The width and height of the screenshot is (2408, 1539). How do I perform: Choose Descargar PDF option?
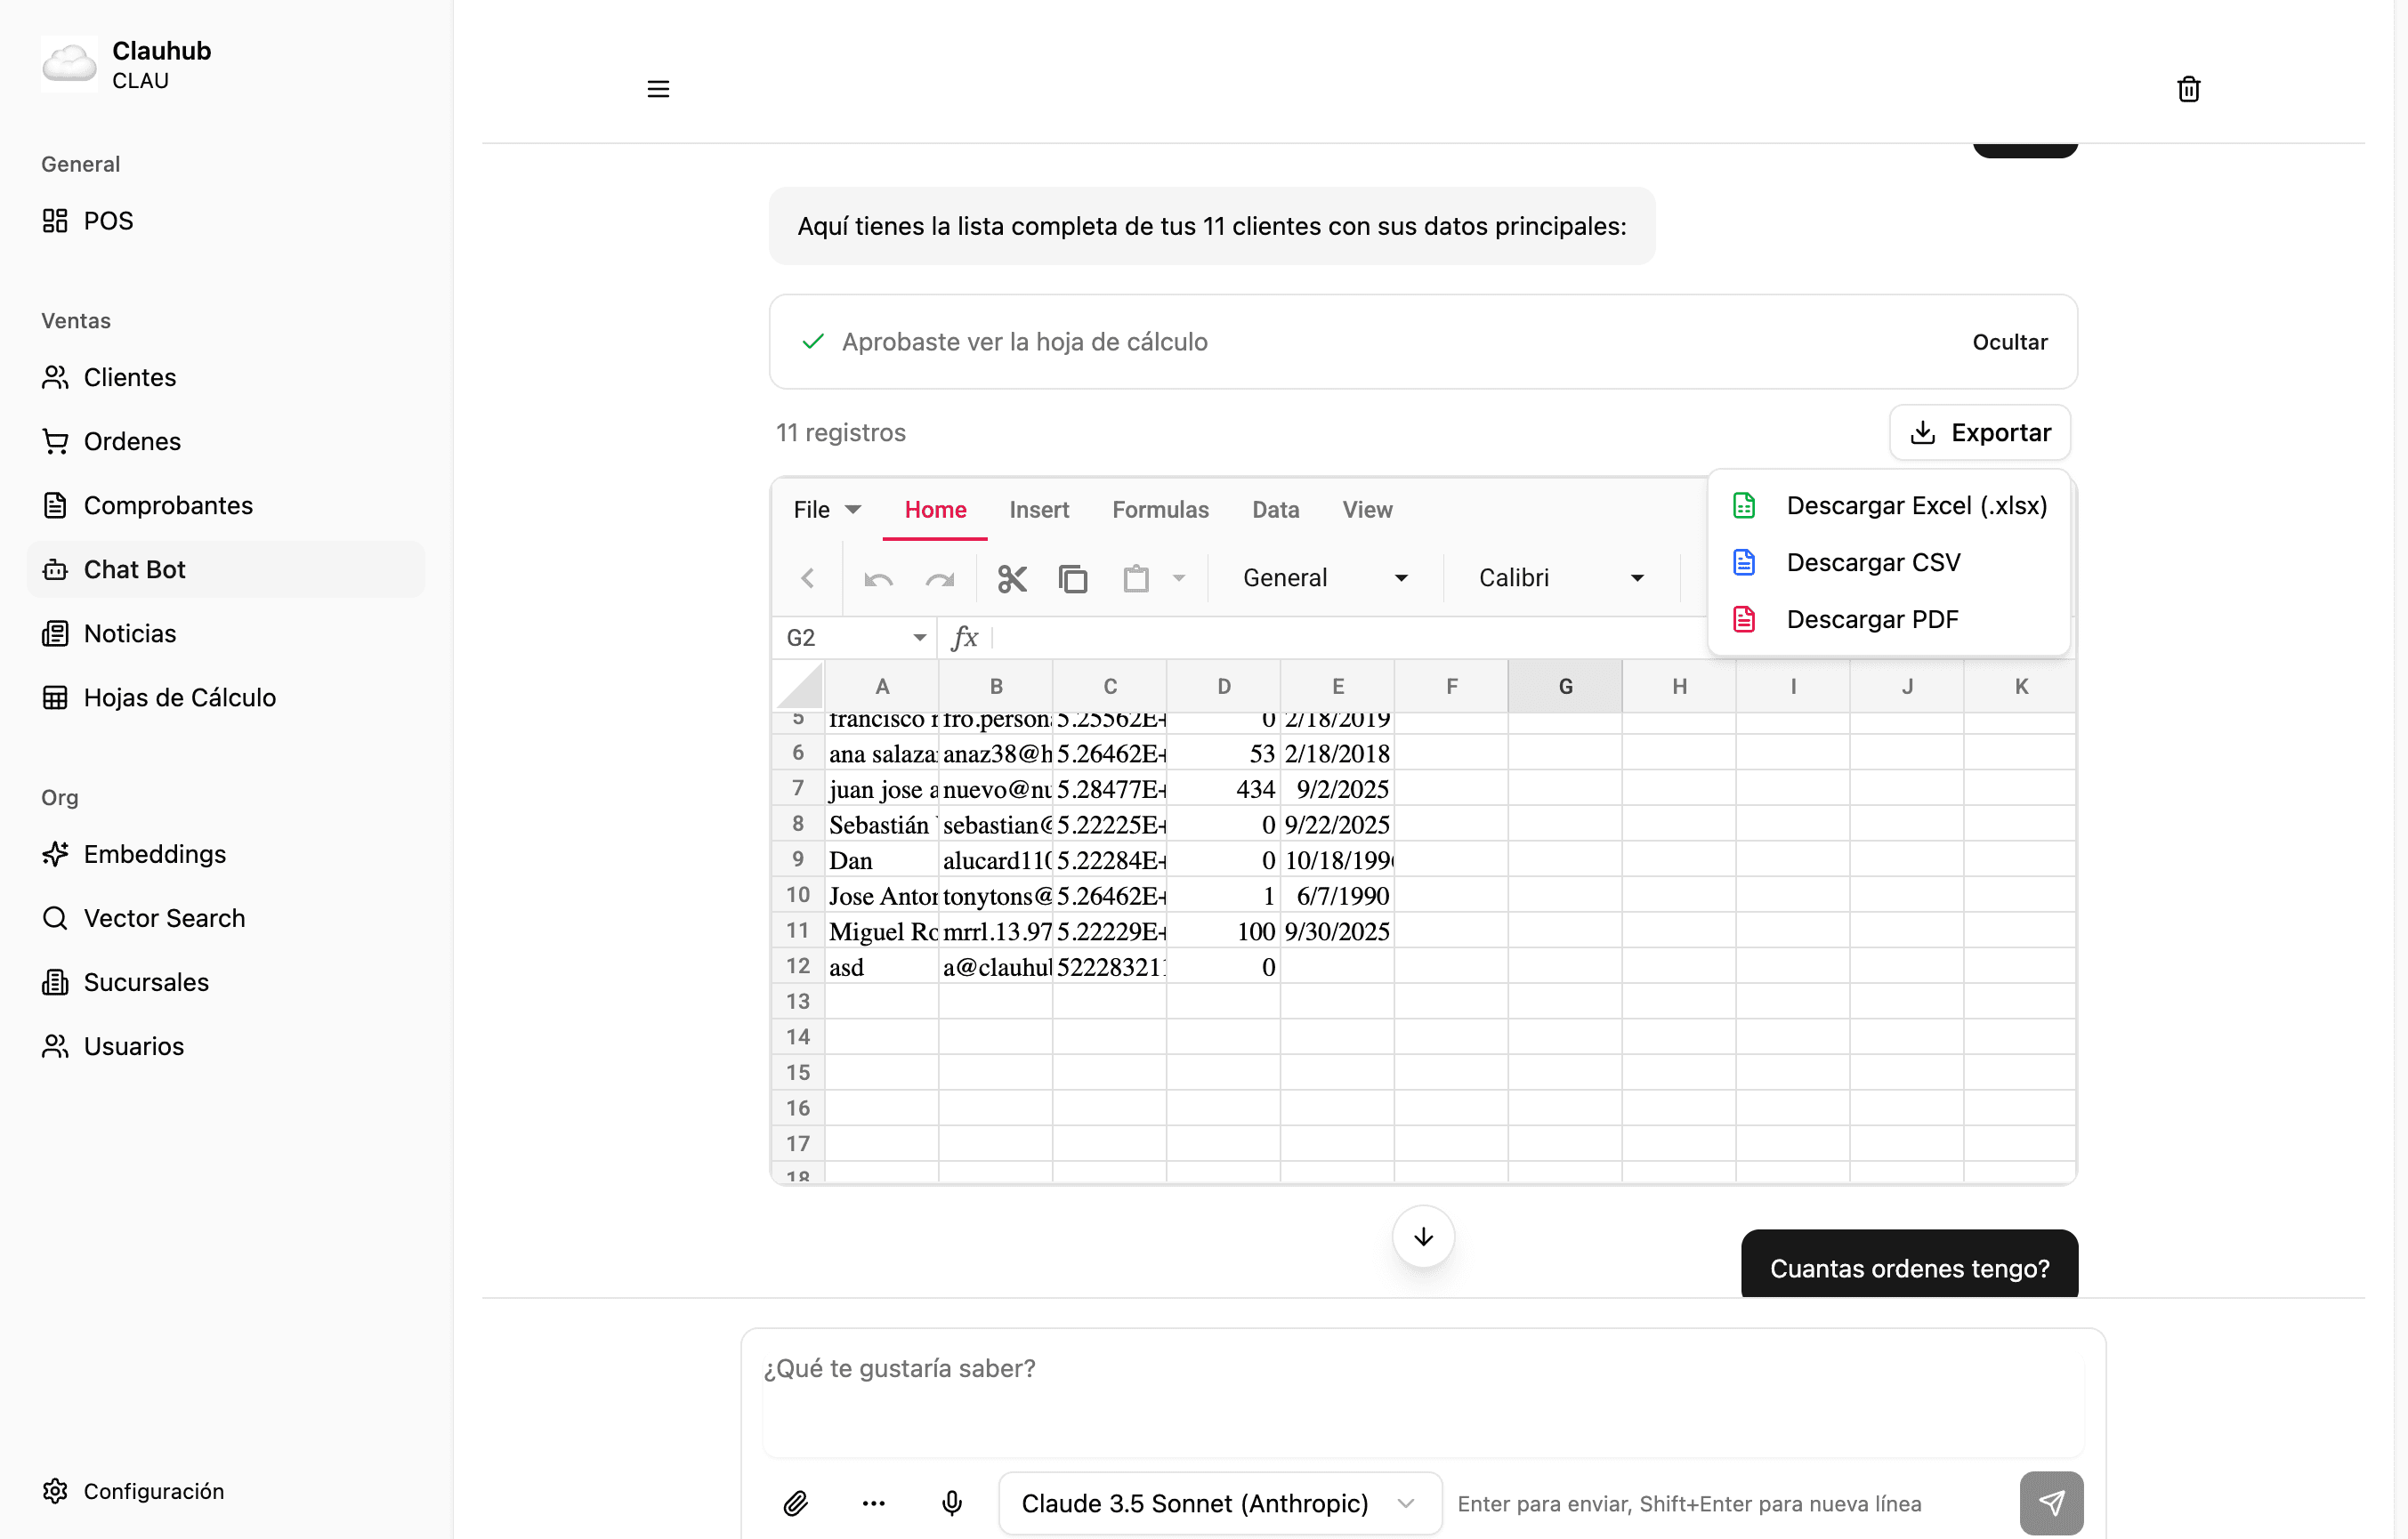(x=1871, y=619)
